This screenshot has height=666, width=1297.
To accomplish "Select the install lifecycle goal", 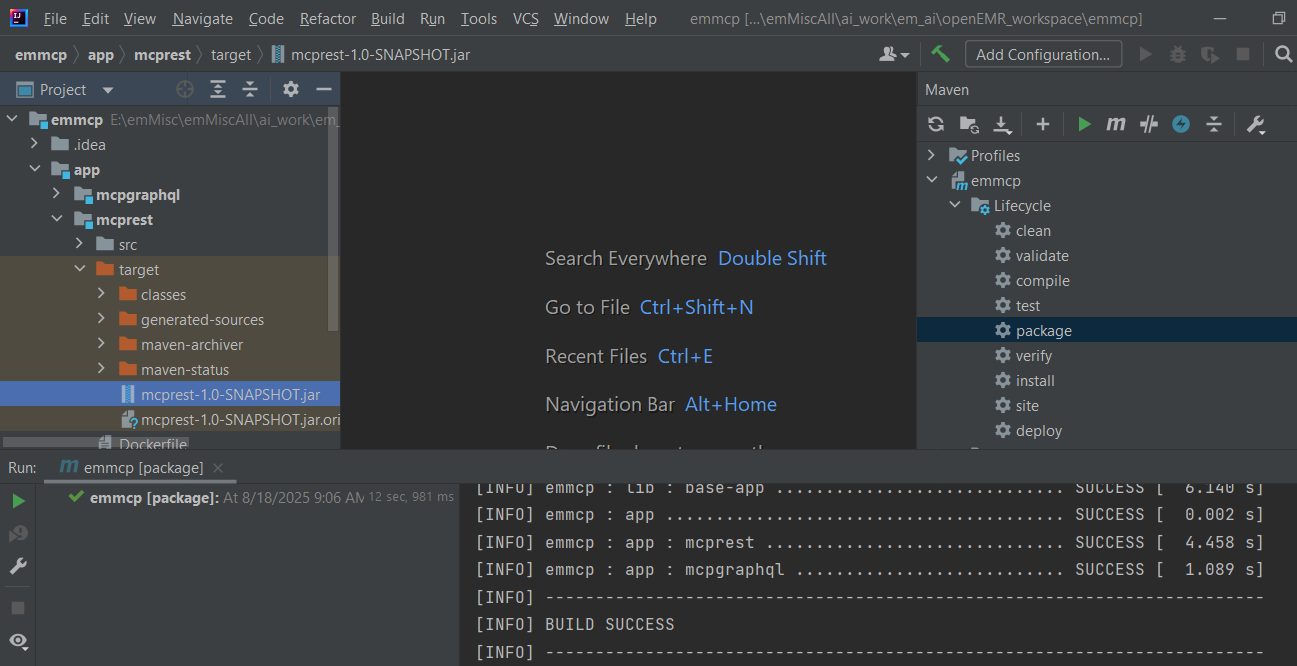I will 1035,380.
